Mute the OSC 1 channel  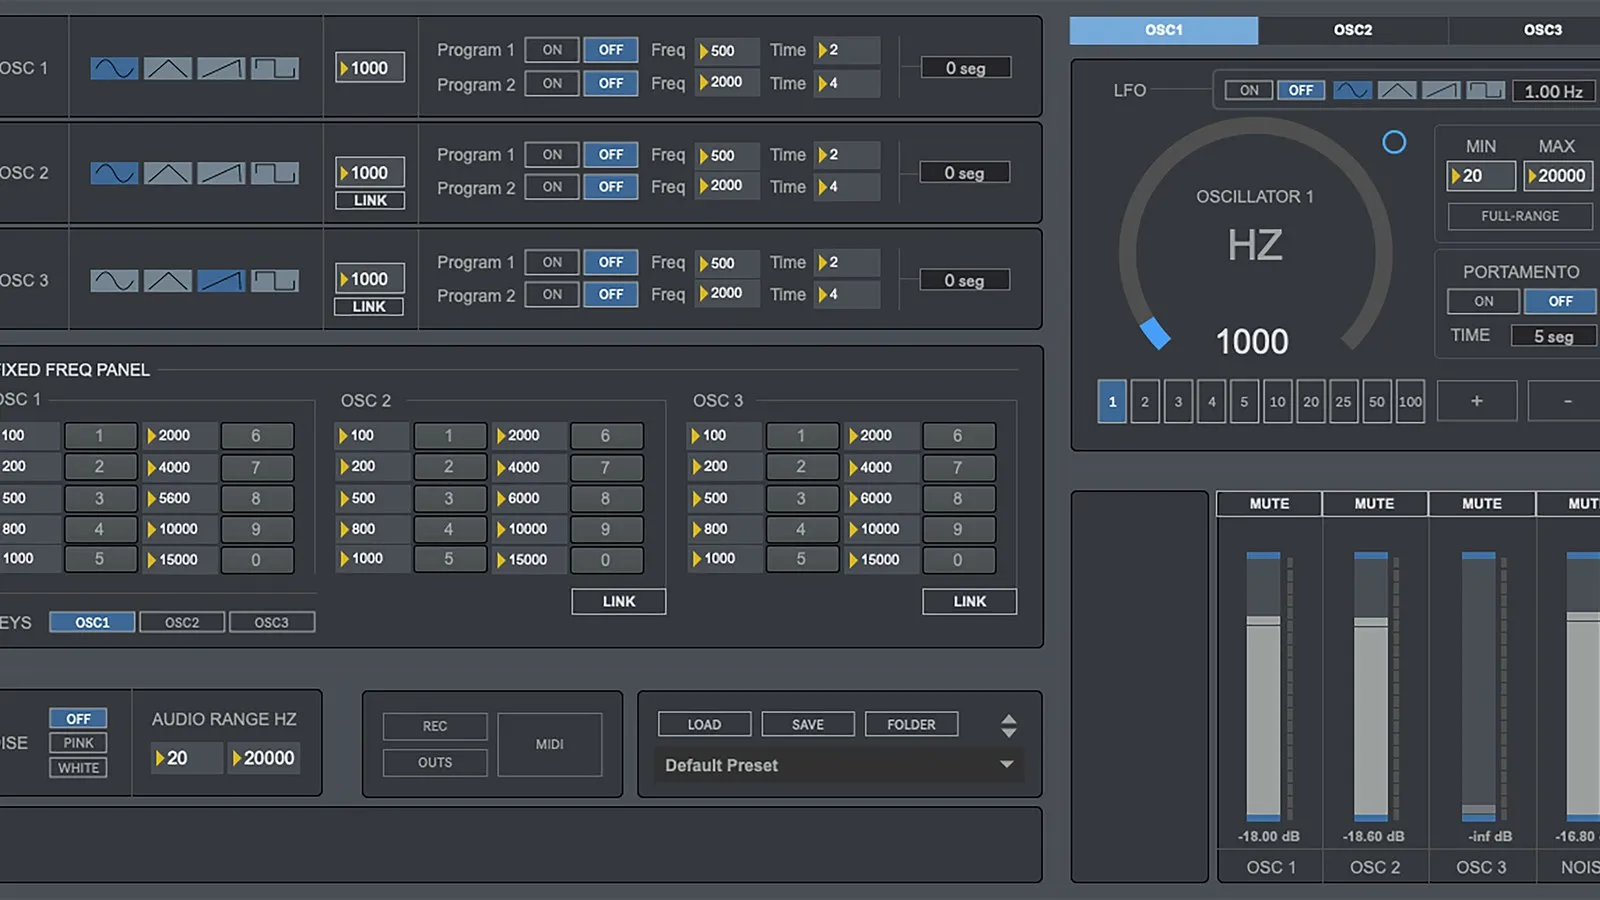point(1269,504)
